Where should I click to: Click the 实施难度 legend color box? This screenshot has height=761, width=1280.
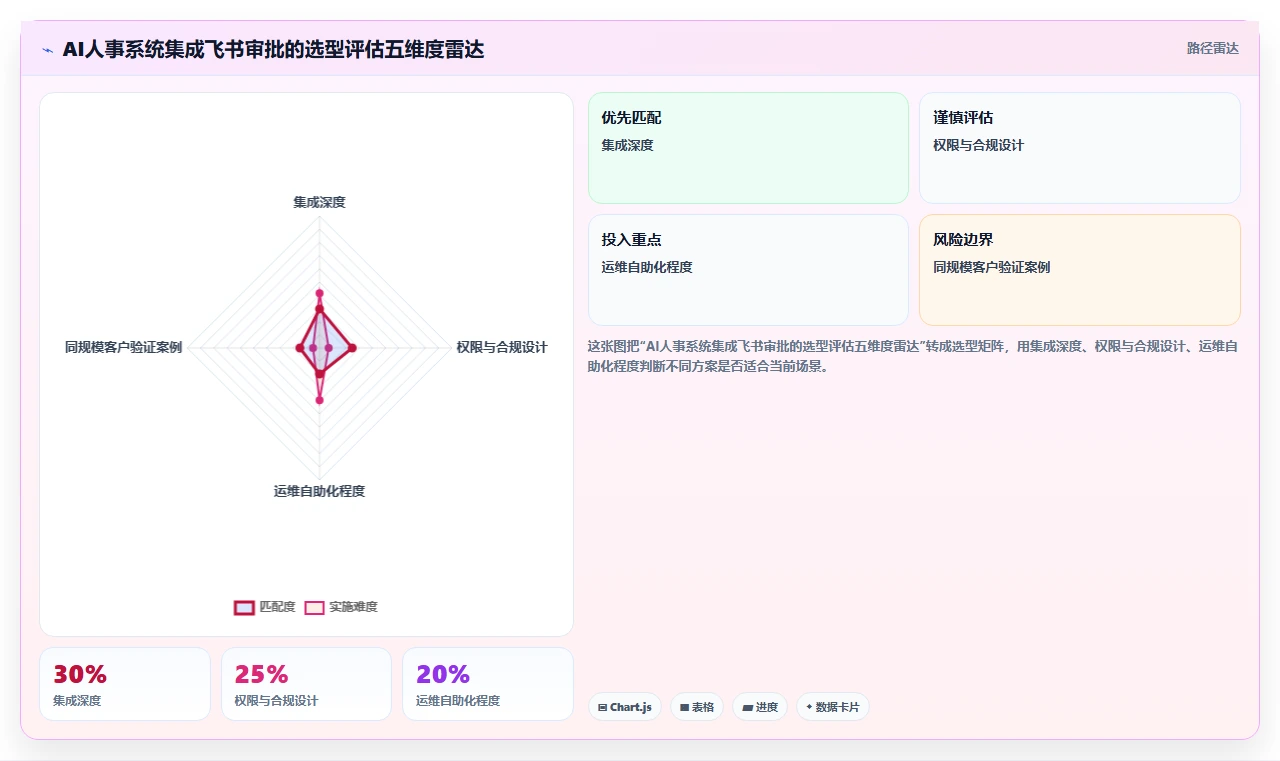[x=315, y=607]
